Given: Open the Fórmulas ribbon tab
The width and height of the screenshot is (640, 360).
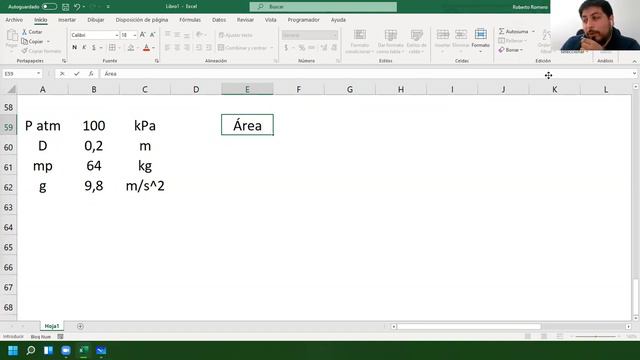Looking at the screenshot, I should (190, 20).
